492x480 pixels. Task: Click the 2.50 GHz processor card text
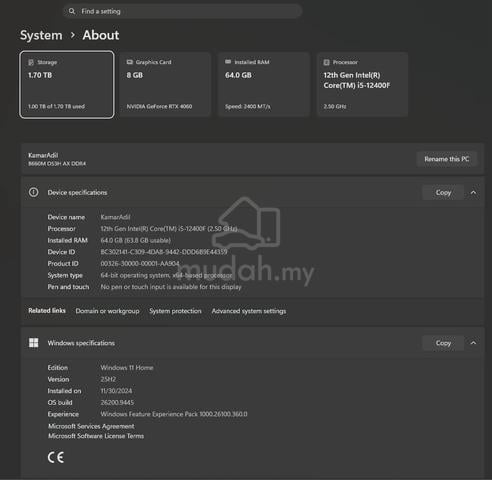[x=335, y=107]
